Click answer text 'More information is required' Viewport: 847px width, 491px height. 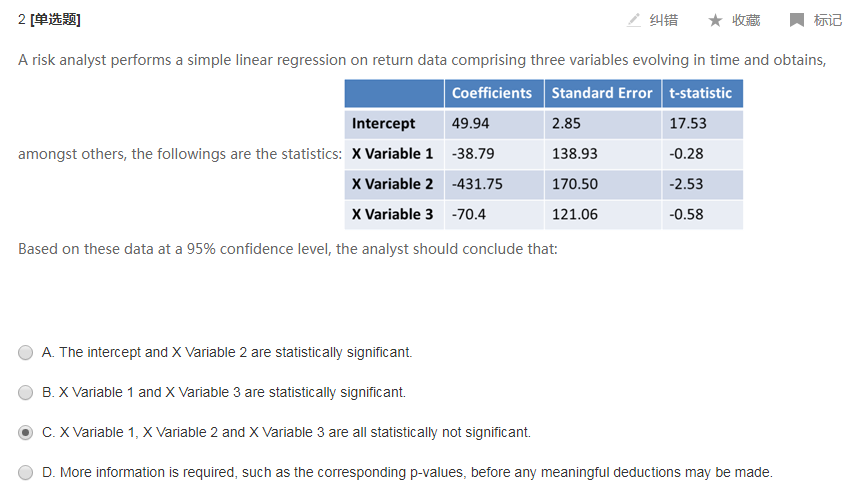(147, 472)
